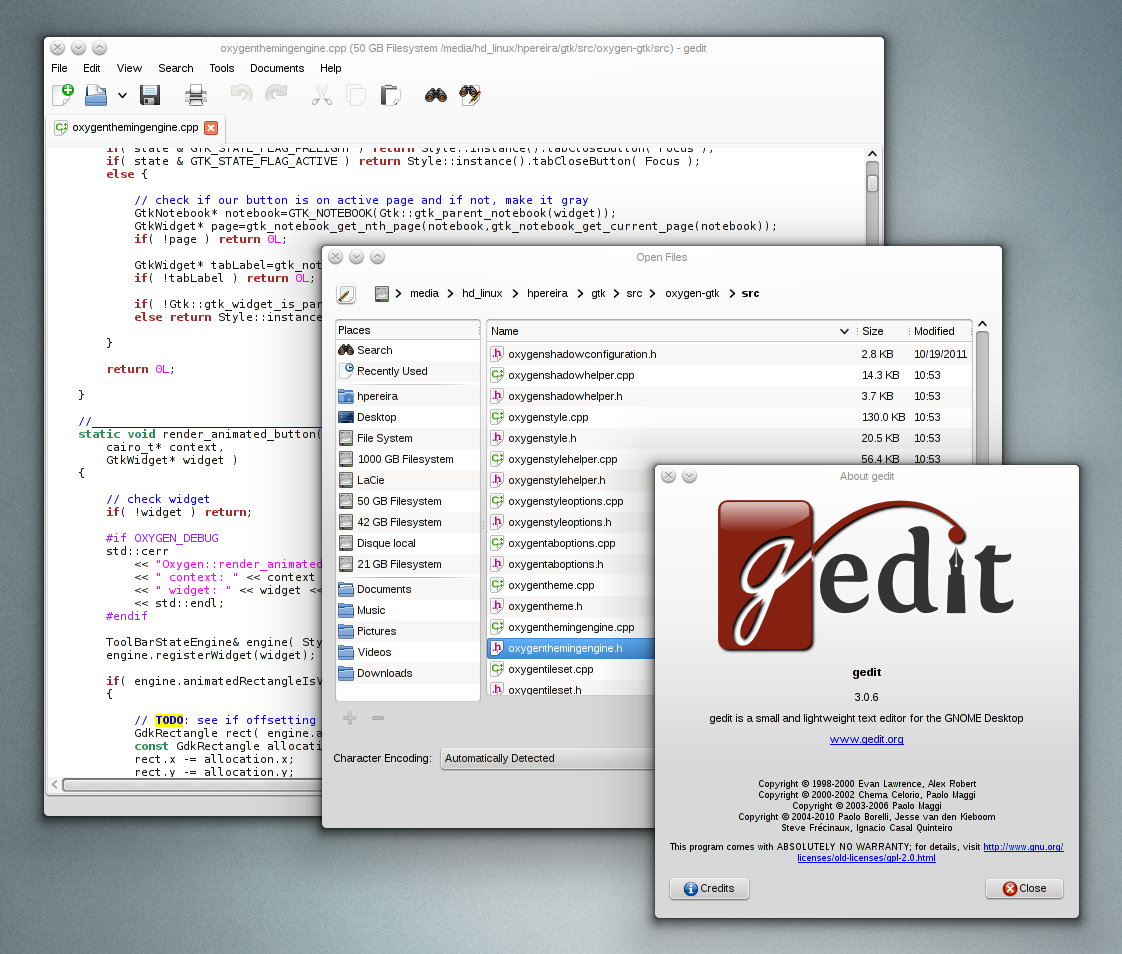Go to media in the path bar
Image resolution: width=1122 pixels, height=954 pixels.
(x=424, y=293)
